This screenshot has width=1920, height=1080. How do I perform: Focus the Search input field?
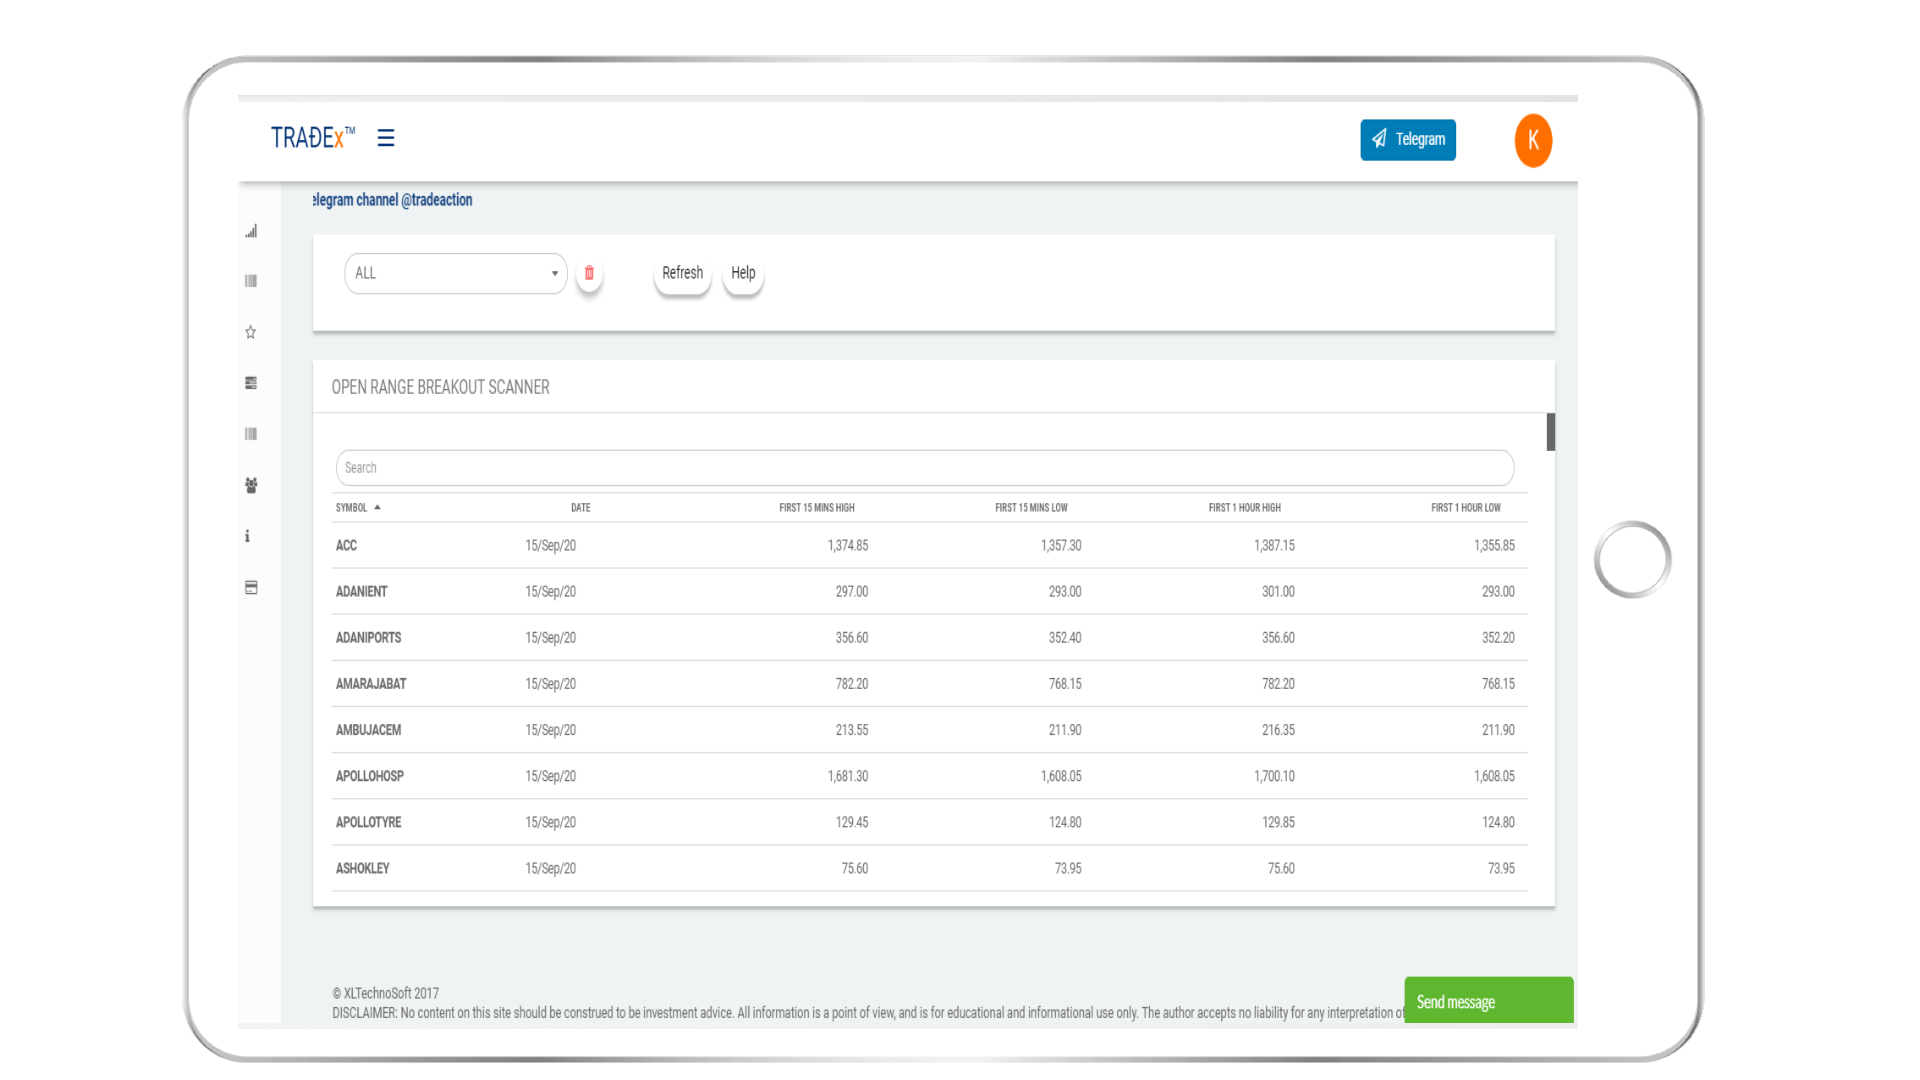pyautogui.click(x=925, y=468)
